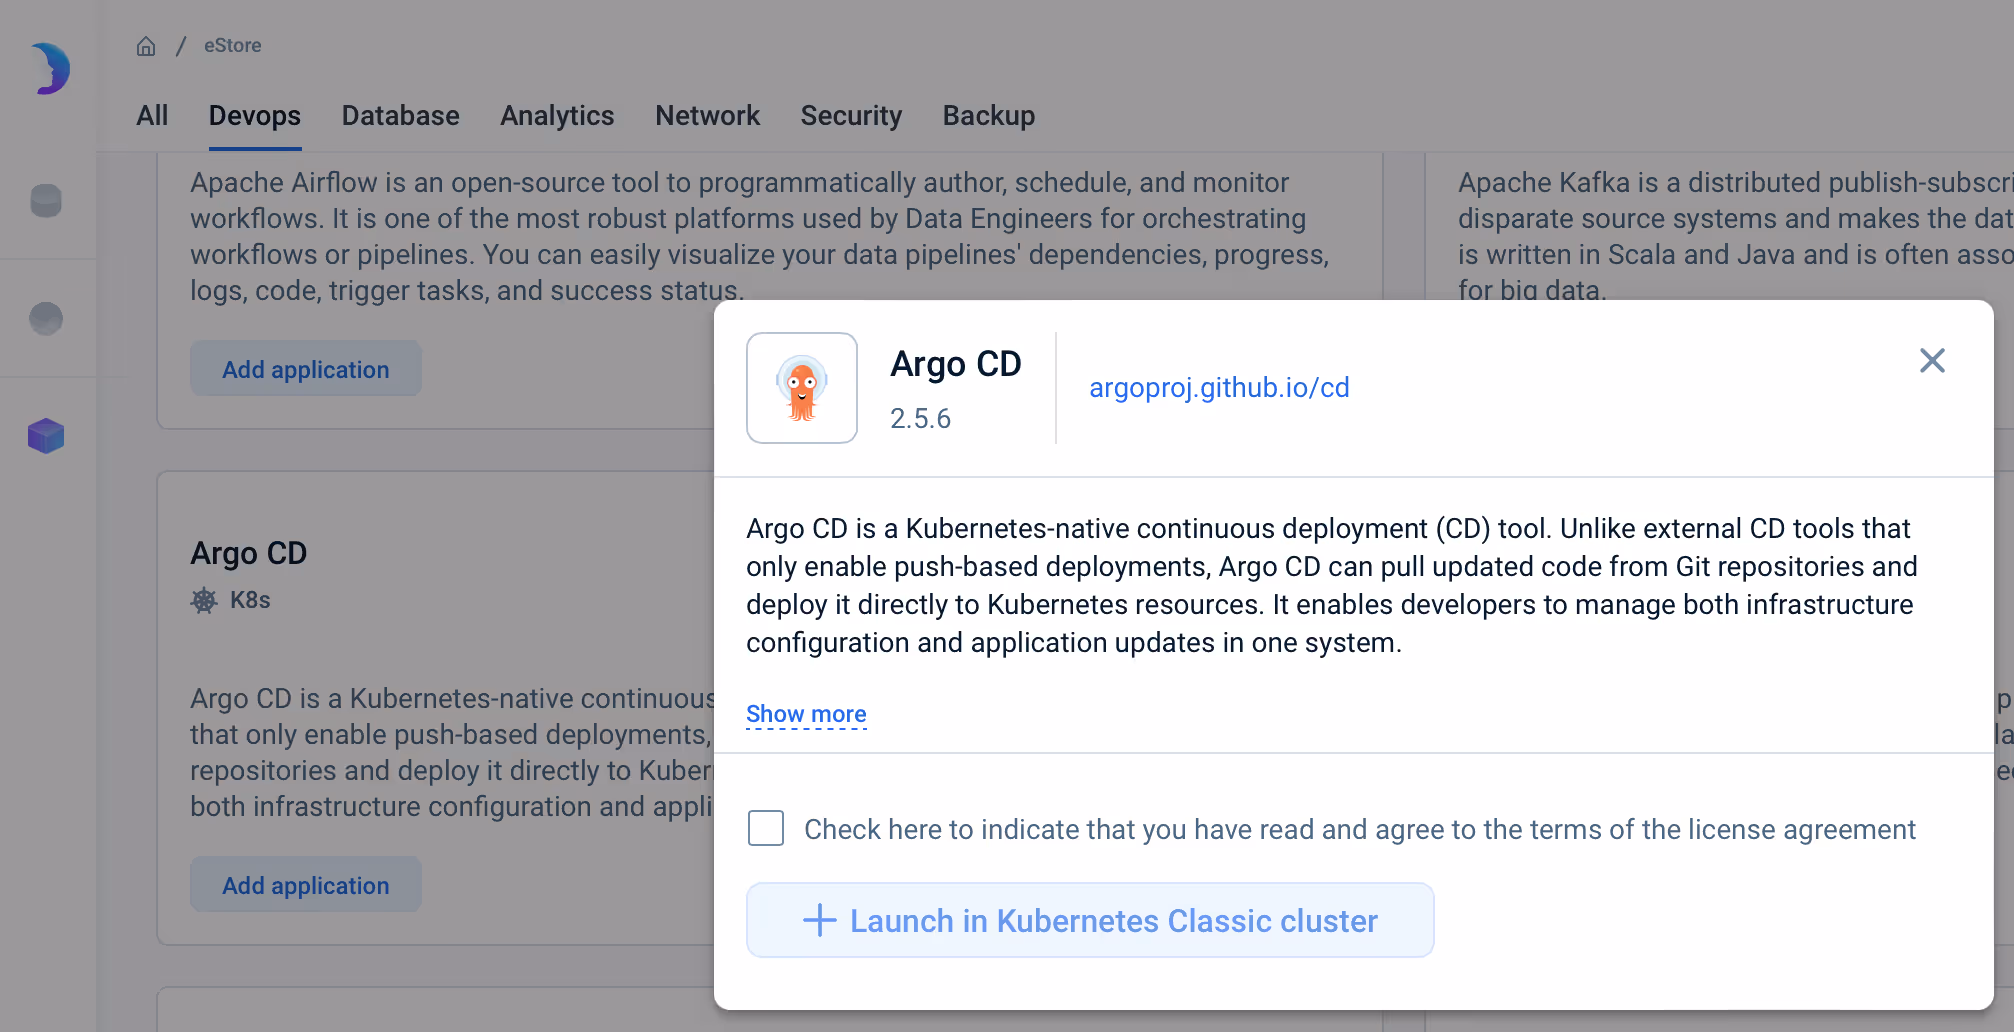Click the Argo CD dialog title
This screenshot has height=1032, width=2014.
pyautogui.click(x=956, y=364)
